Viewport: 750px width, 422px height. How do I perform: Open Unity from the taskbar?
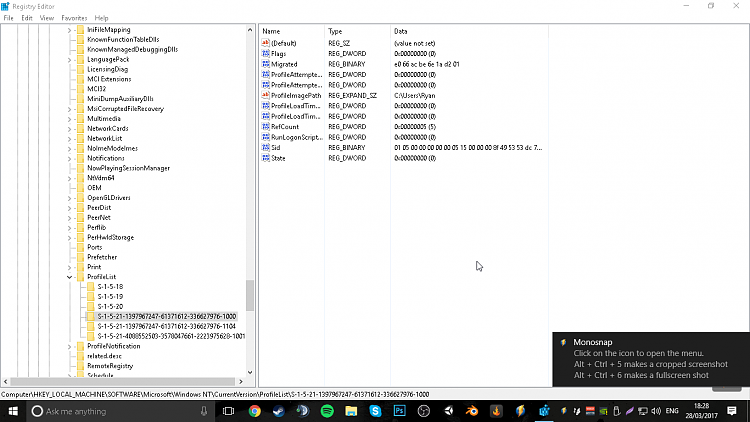[x=448, y=411]
